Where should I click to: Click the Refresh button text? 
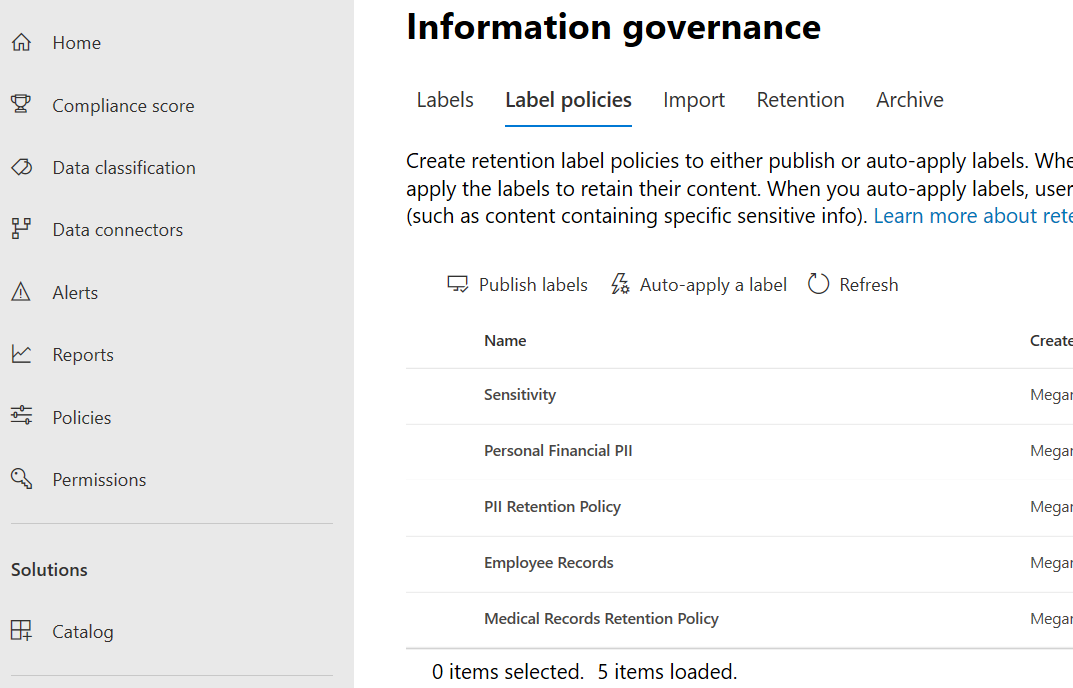pyautogui.click(x=868, y=285)
